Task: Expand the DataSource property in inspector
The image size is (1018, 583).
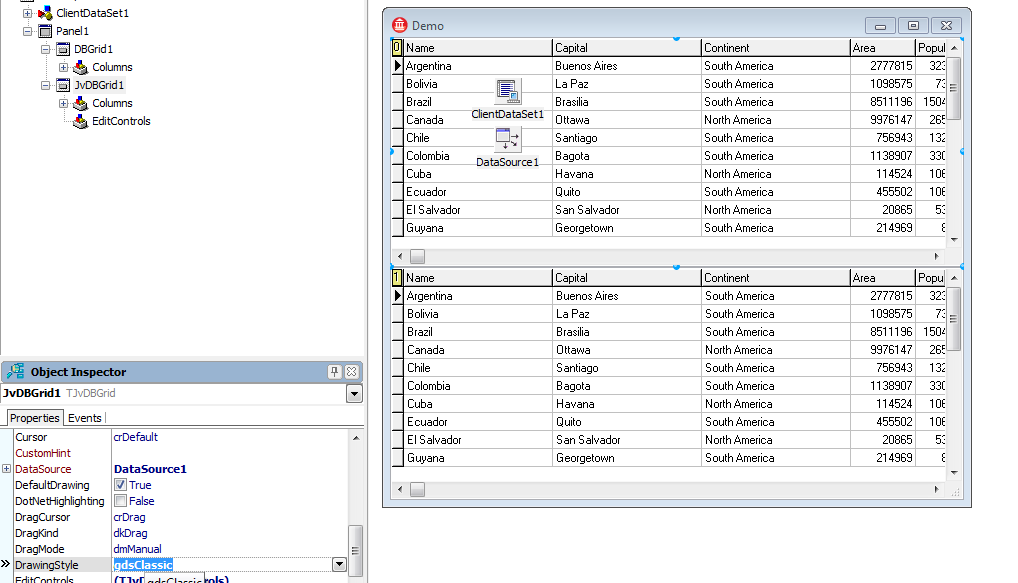Action: [x=7, y=469]
